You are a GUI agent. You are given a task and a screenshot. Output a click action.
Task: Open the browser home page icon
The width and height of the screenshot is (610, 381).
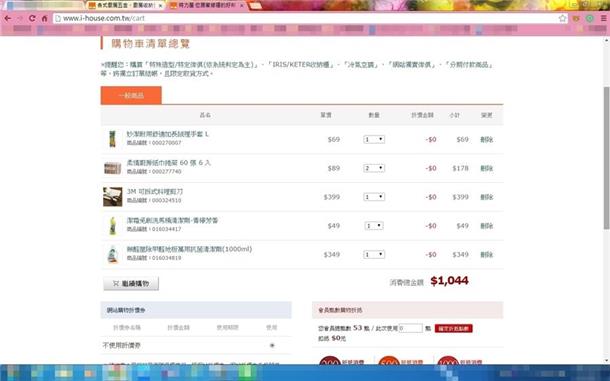[44, 18]
